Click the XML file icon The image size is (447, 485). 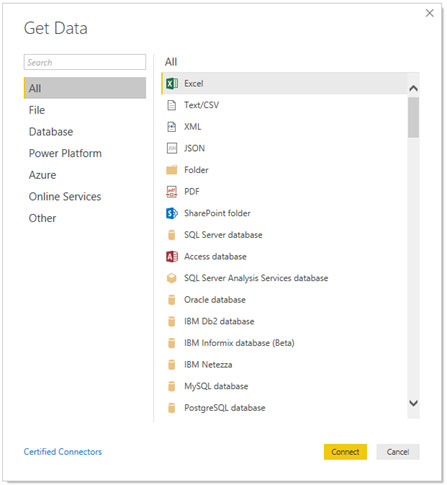(172, 127)
